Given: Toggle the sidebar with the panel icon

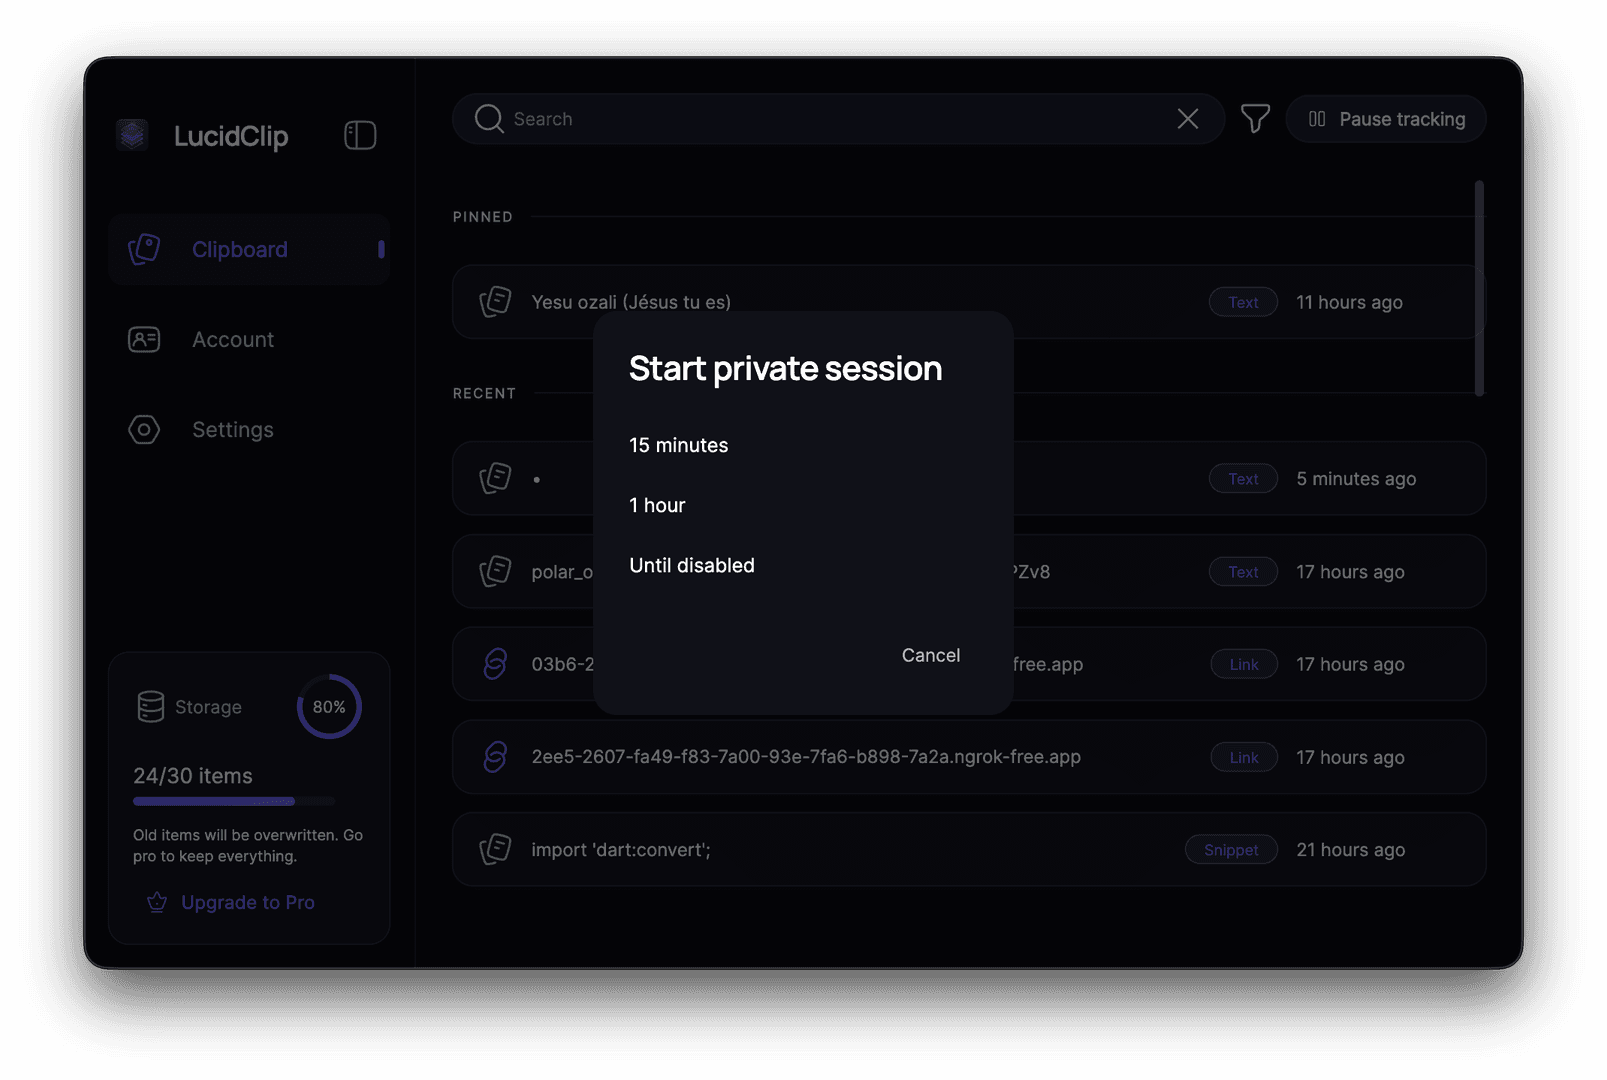Looking at the screenshot, I should 360,134.
